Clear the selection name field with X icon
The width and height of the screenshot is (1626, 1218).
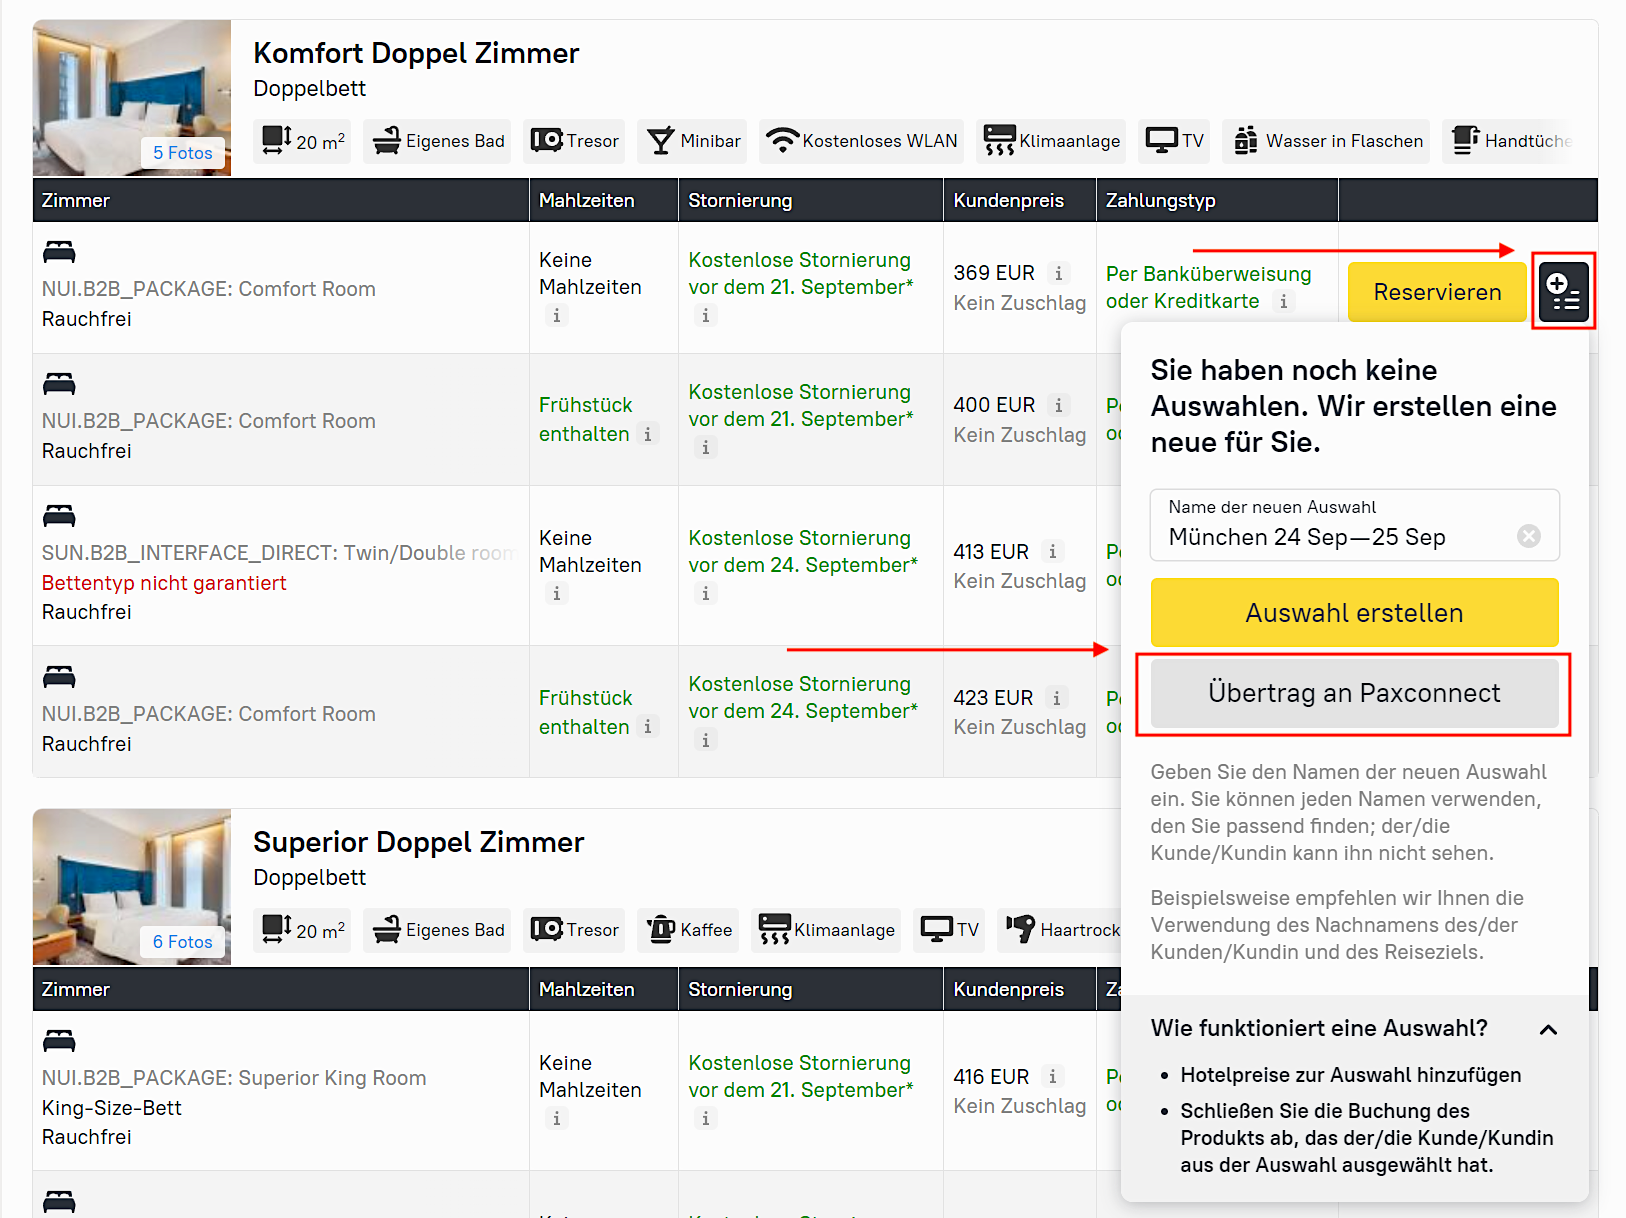[x=1528, y=536]
